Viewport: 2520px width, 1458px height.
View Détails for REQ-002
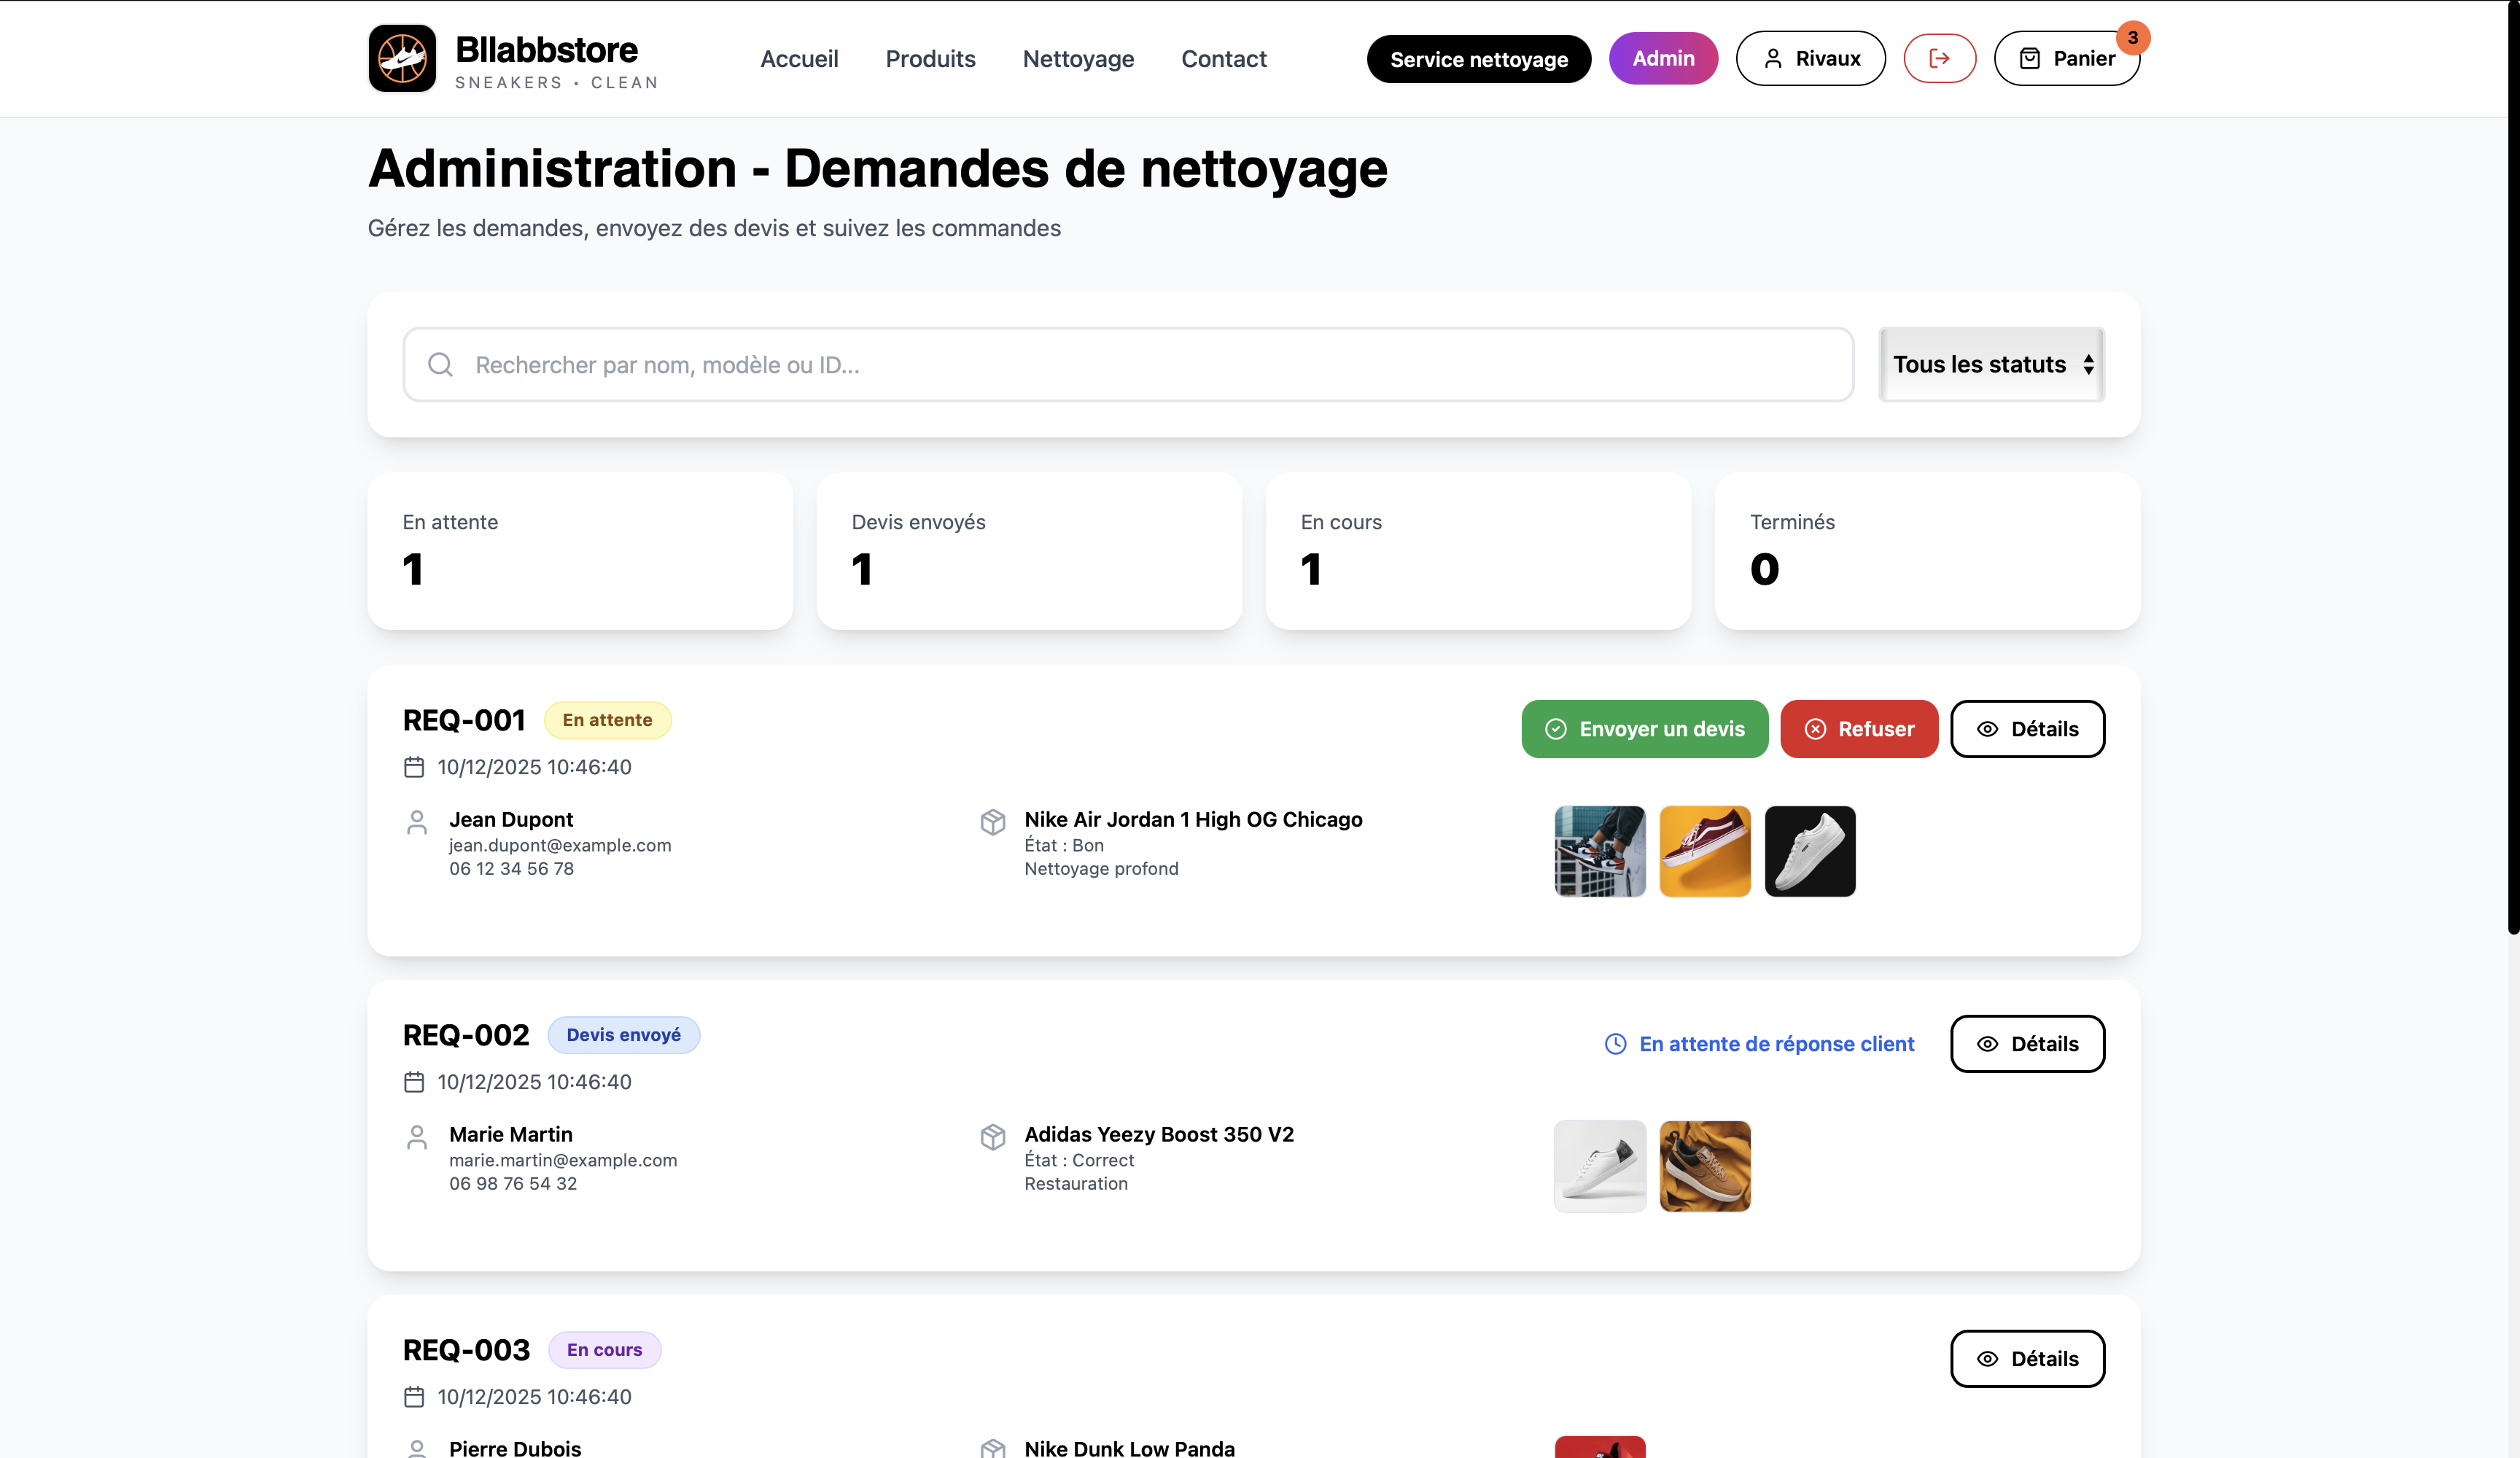[x=2027, y=1044]
